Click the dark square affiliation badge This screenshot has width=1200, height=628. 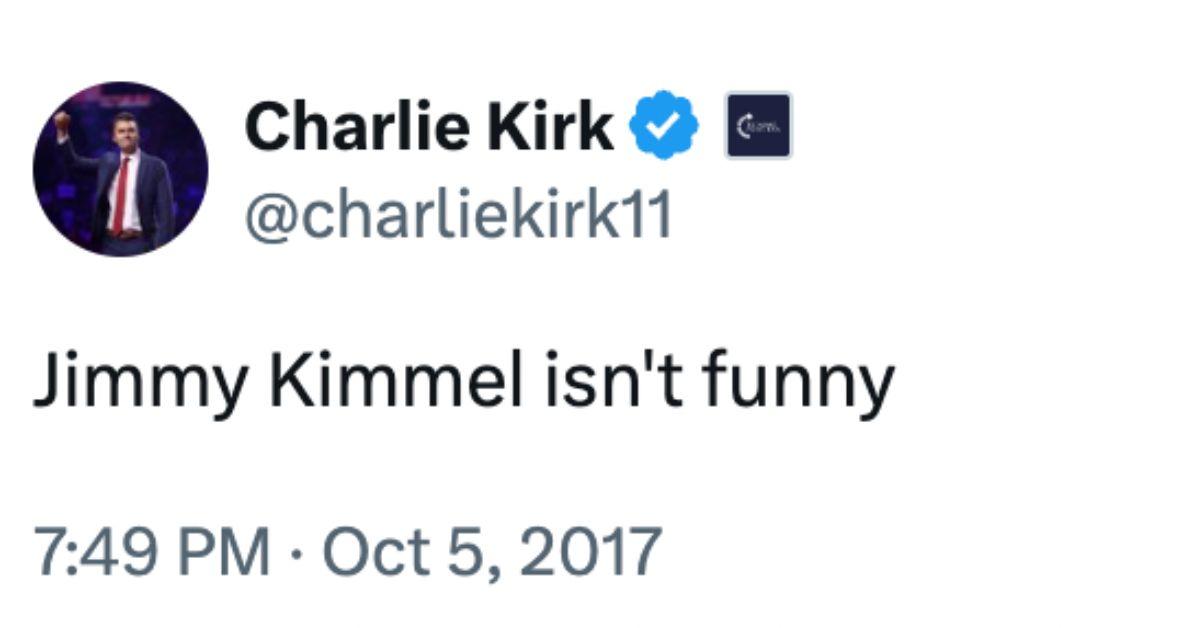click(x=758, y=125)
